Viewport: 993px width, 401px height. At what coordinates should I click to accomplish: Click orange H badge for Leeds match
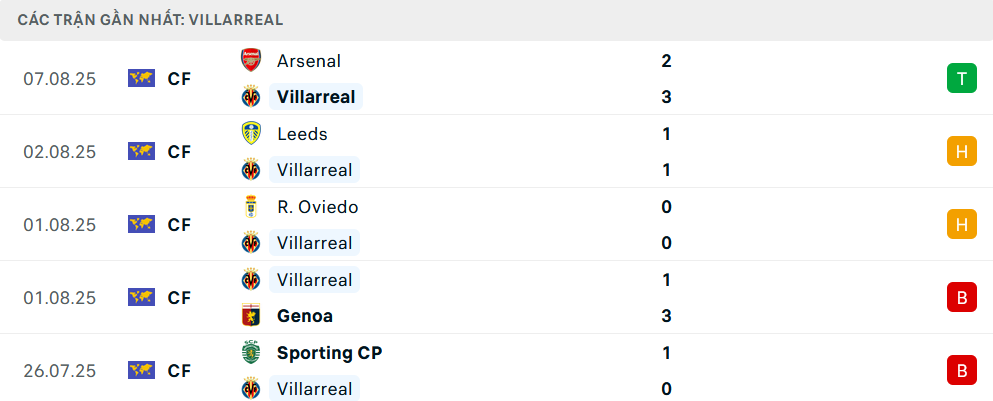pyautogui.click(x=961, y=151)
